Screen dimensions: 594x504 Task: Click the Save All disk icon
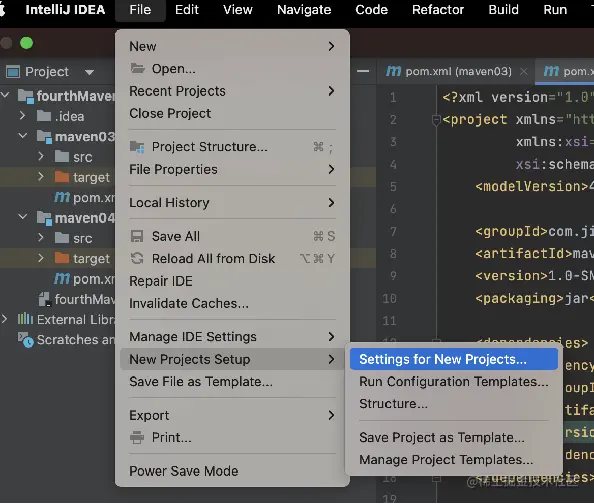coord(137,236)
